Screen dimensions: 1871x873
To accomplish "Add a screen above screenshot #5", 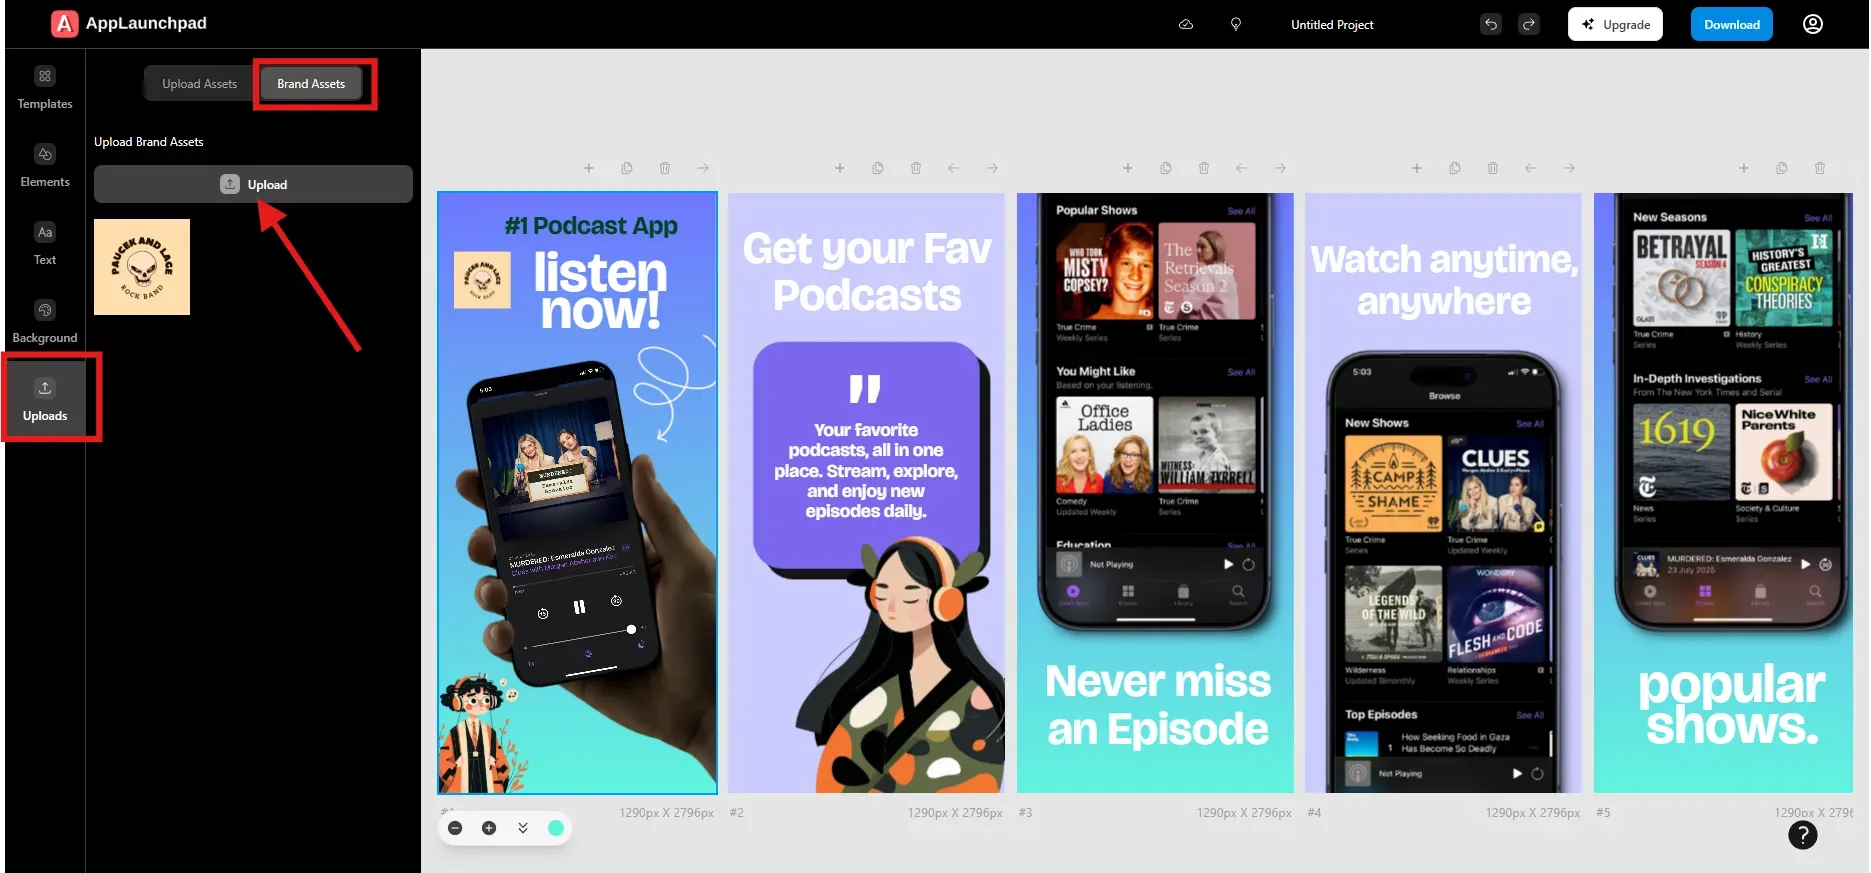I will click(x=1744, y=168).
